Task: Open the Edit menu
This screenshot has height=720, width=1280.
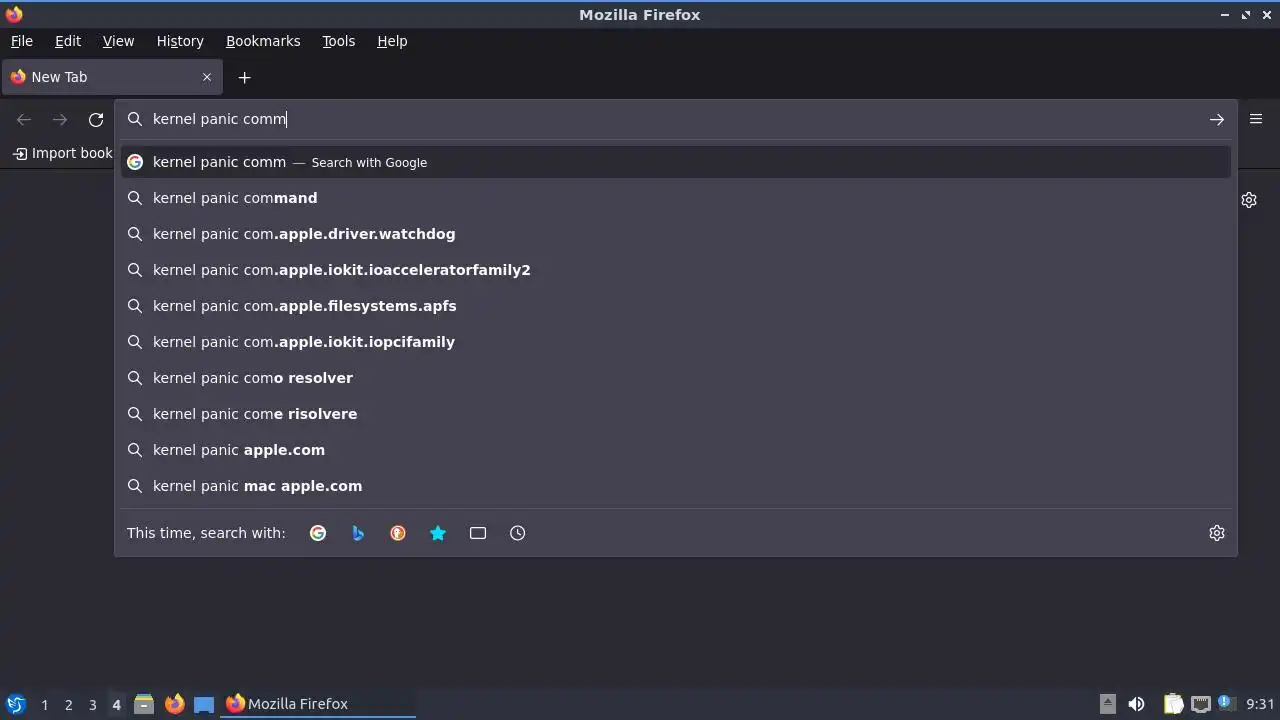Action: pyautogui.click(x=68, y=41)
